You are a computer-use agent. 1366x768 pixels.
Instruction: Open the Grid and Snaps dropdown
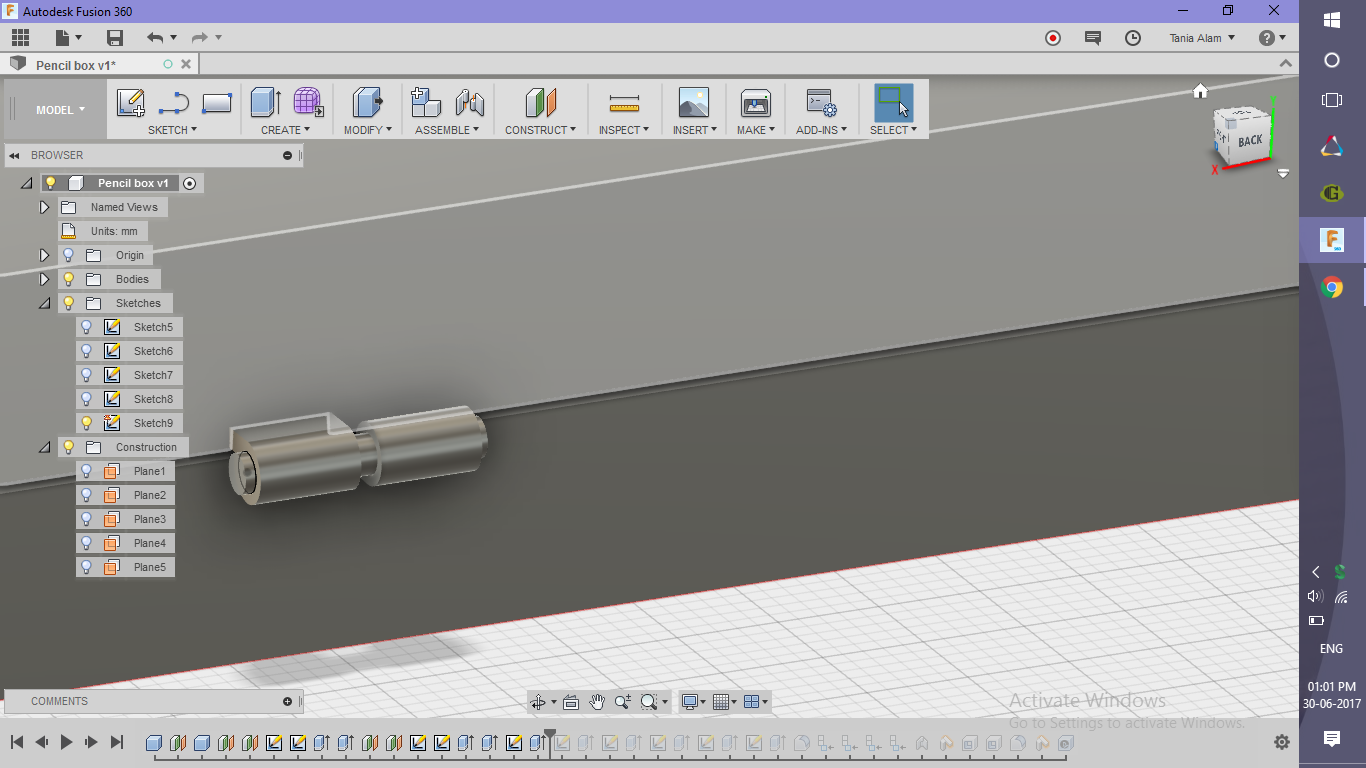(x=724, y=702)
